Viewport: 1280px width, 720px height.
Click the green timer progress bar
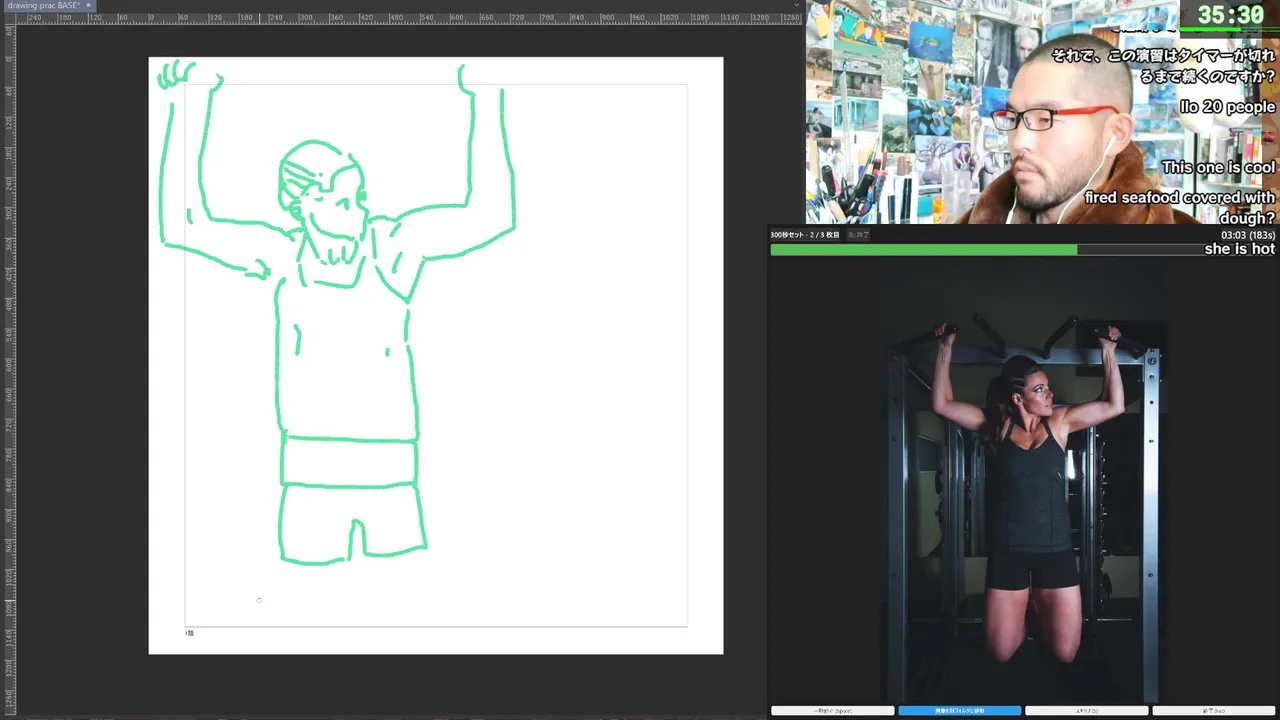[1023, 249]
